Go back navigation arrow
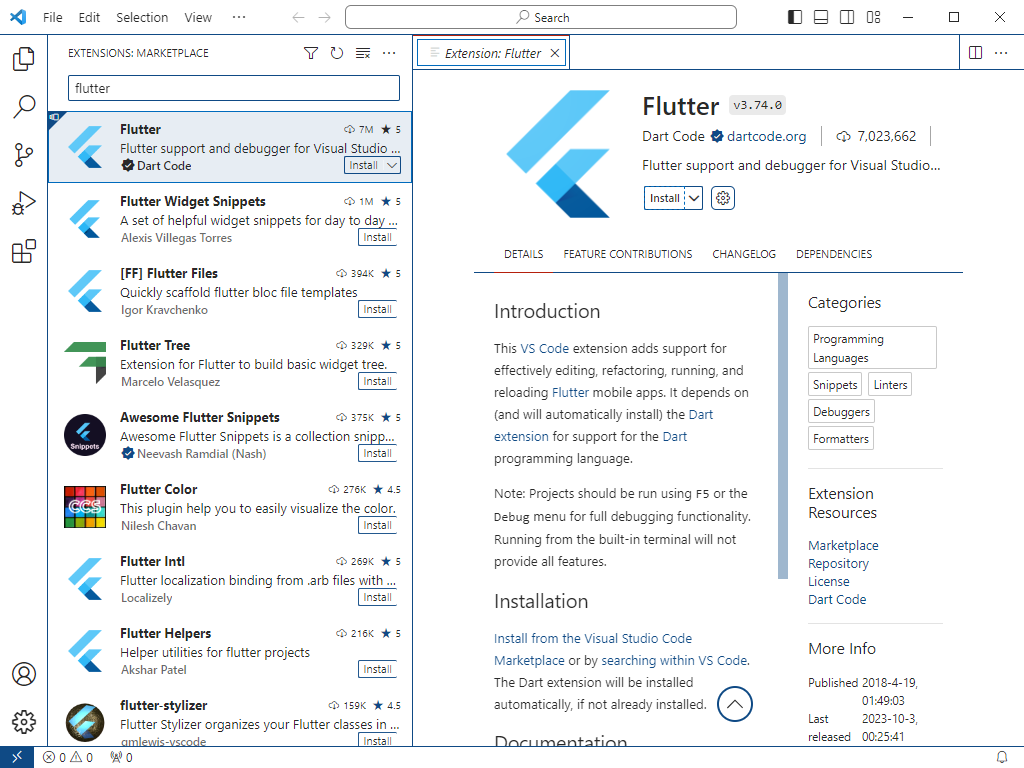The width and height of the screenshot is (1024, 768). [298, 18]
